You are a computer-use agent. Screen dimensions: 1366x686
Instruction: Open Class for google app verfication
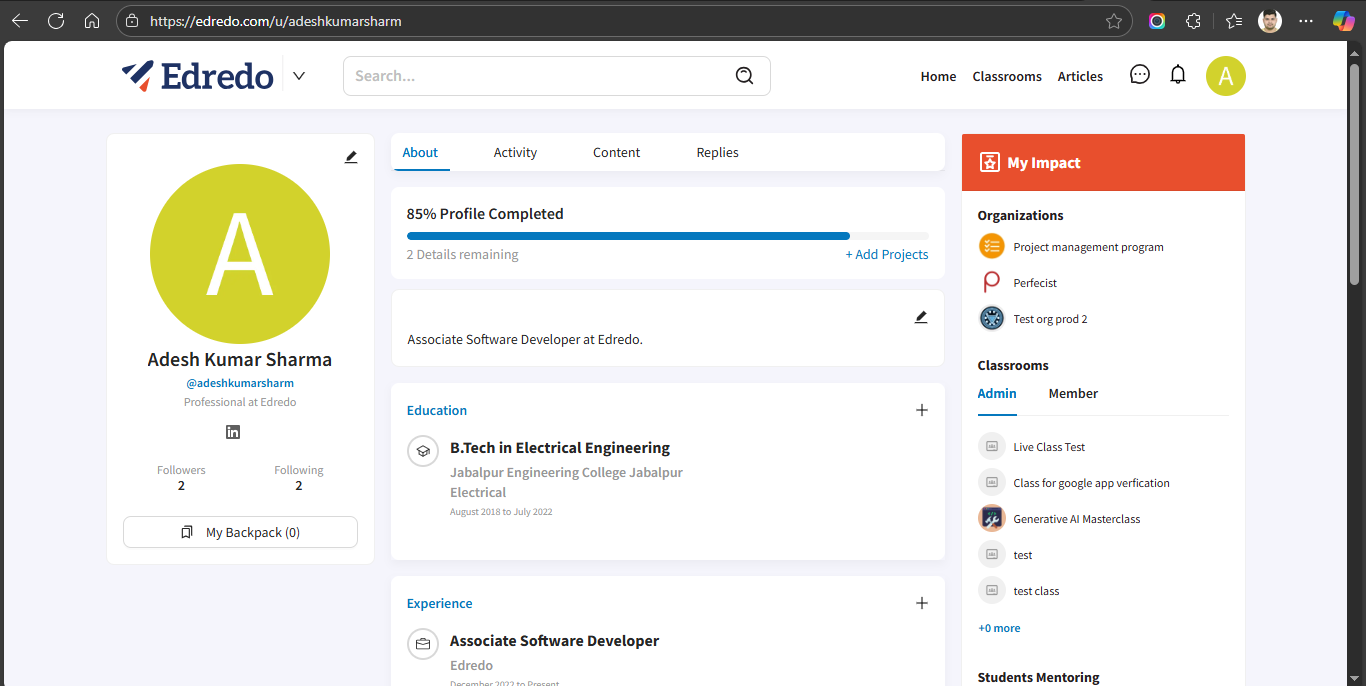[x=1091, y=483]
